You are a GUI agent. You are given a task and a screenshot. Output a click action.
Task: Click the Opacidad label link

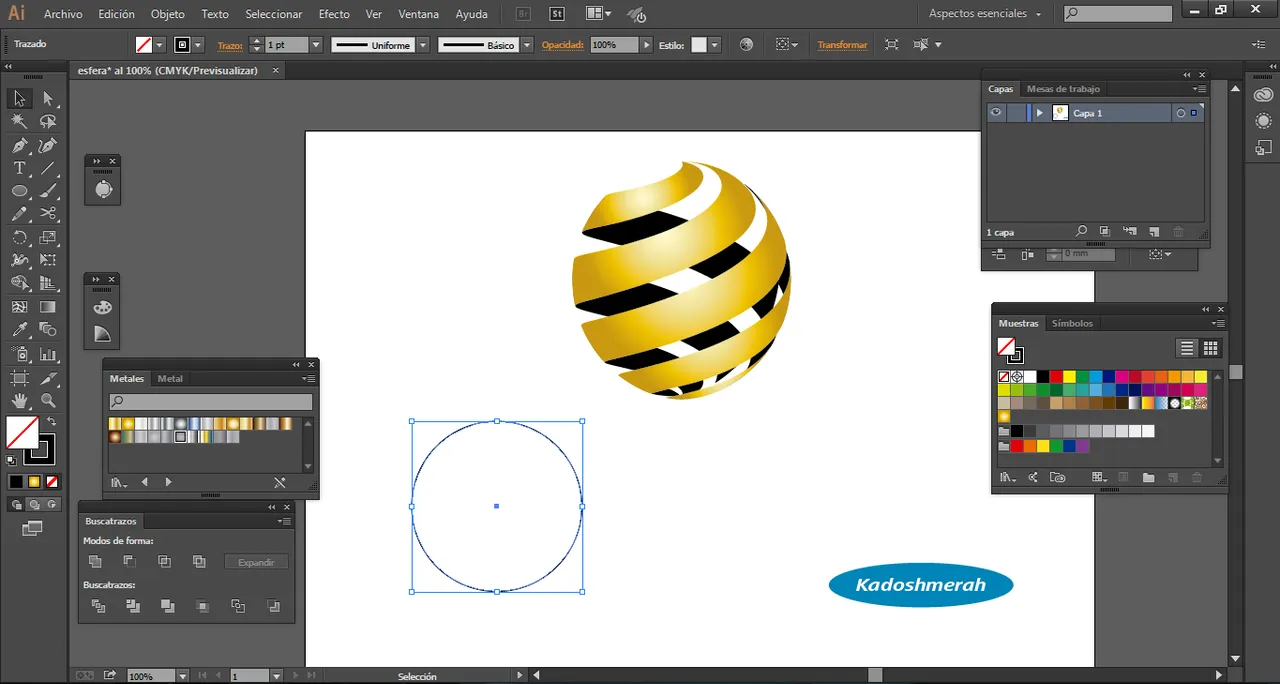[563, 45]
